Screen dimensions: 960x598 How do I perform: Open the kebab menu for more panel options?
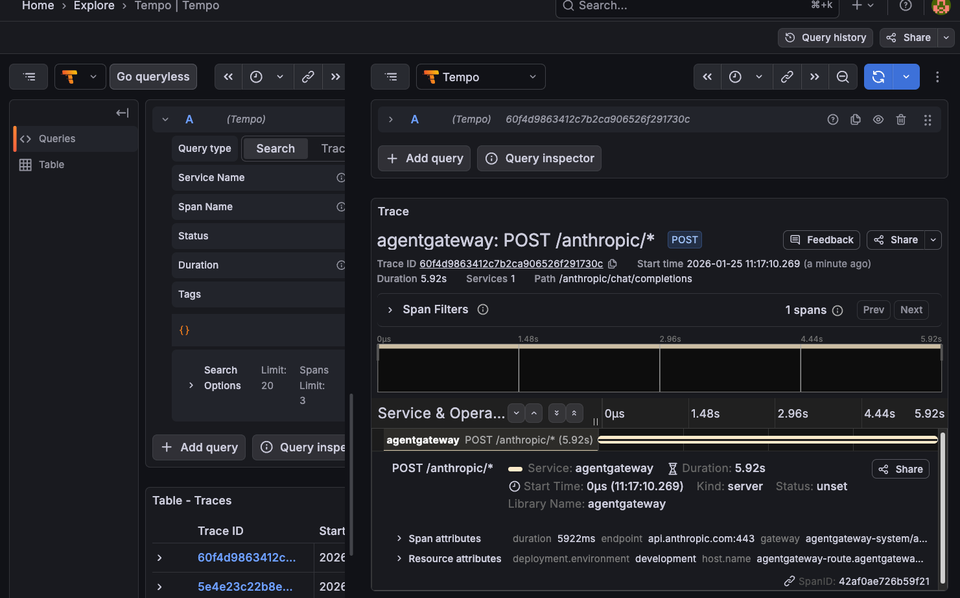[x=937, y=76]
